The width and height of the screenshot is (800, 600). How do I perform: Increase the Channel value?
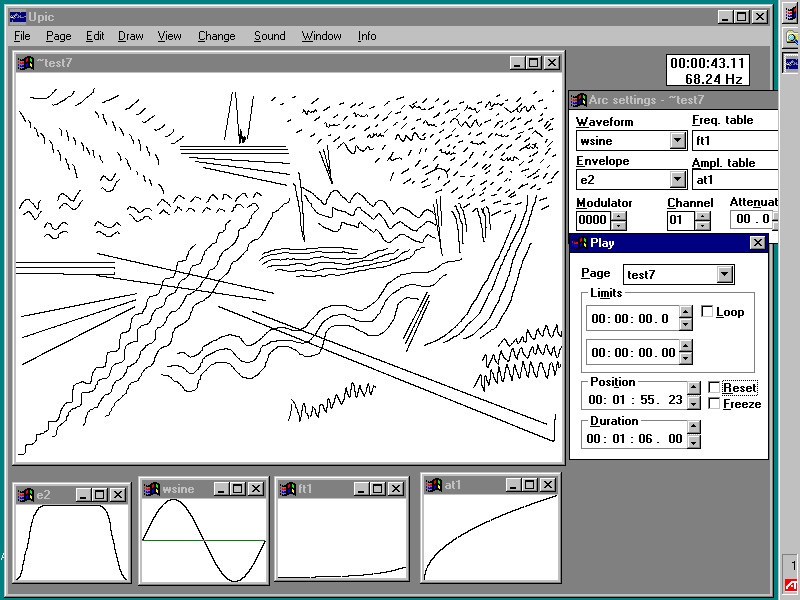coord(703,216)
